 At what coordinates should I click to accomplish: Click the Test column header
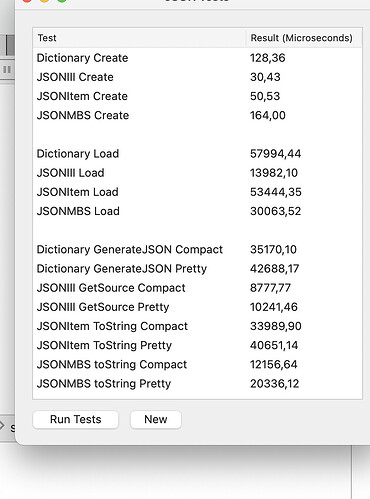point(139,38)
